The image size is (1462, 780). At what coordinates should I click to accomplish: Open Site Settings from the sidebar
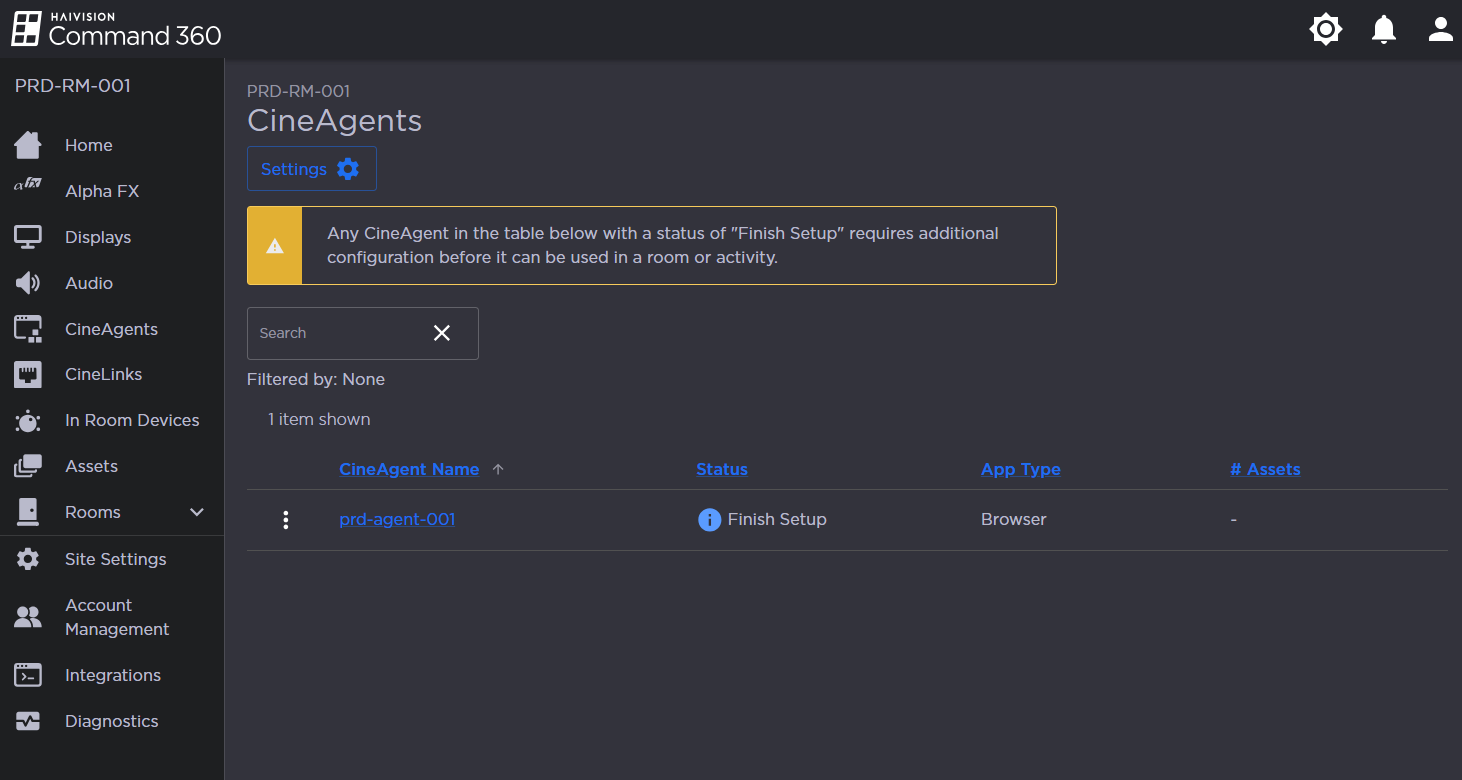click(115, 559)
